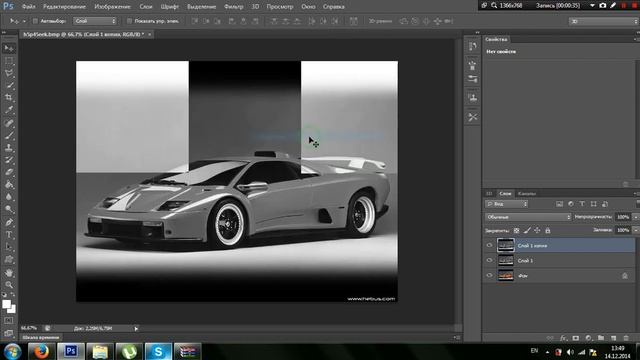Select the Brush tool
Screen dimensions: 640x360
pos(9,135)
